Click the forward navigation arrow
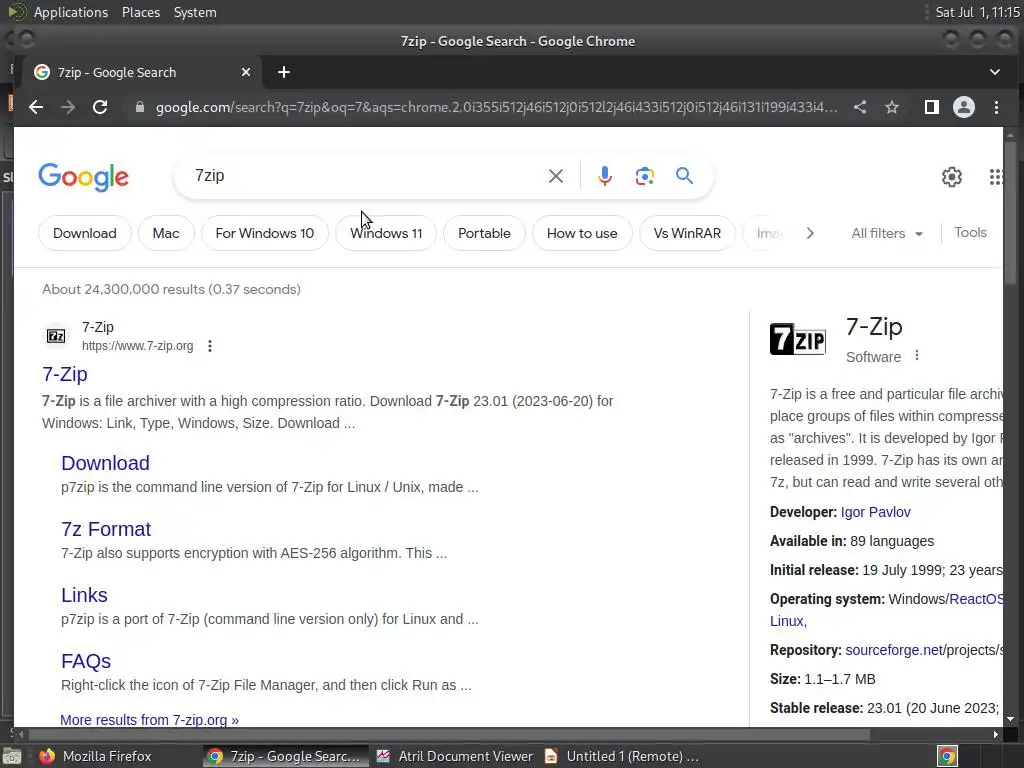Image resolution: width=1024 pixels, height=768 pixels. tap(68, 107)
